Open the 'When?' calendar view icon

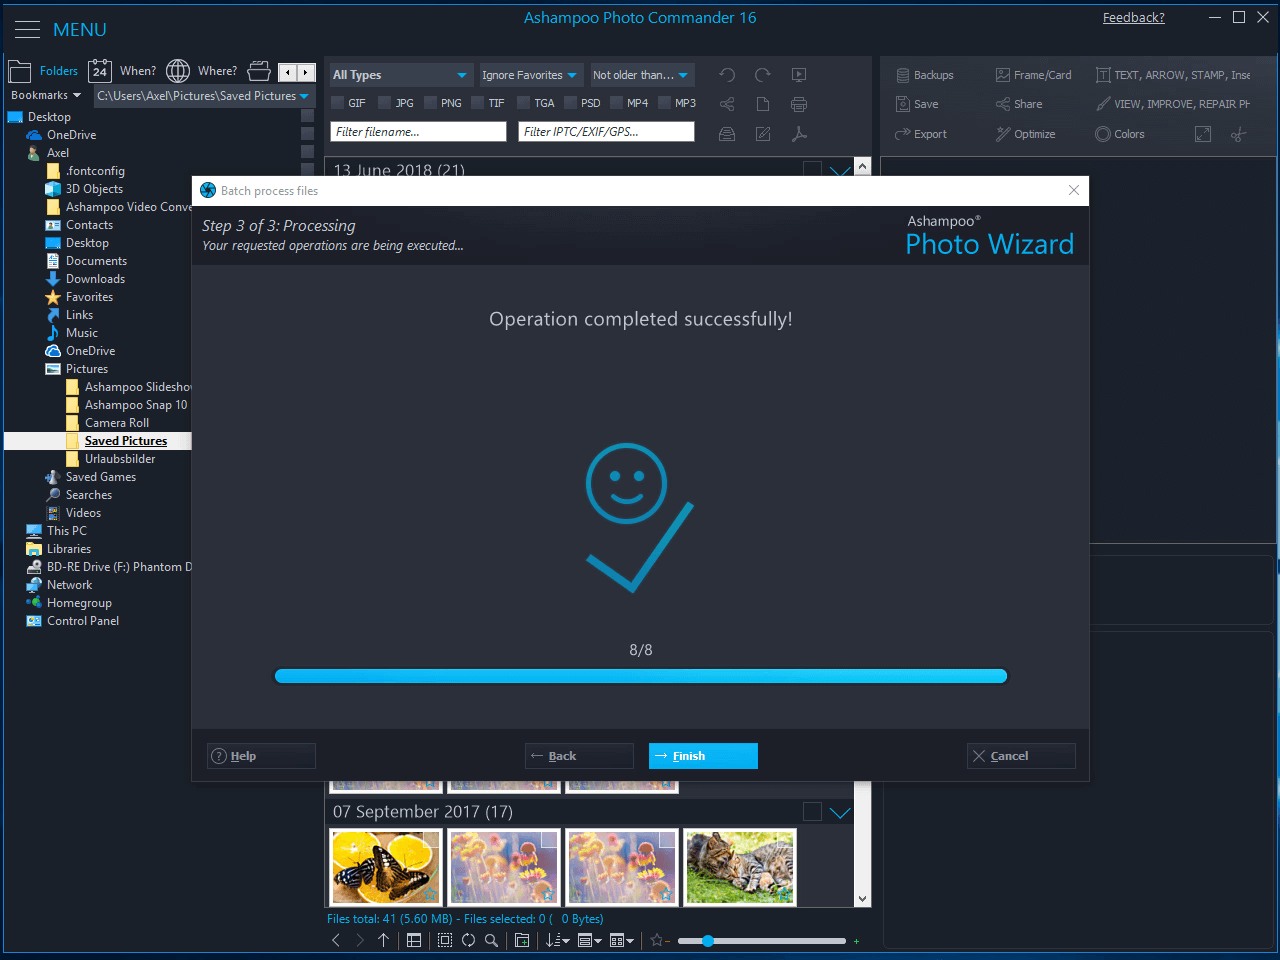(100, 71)
